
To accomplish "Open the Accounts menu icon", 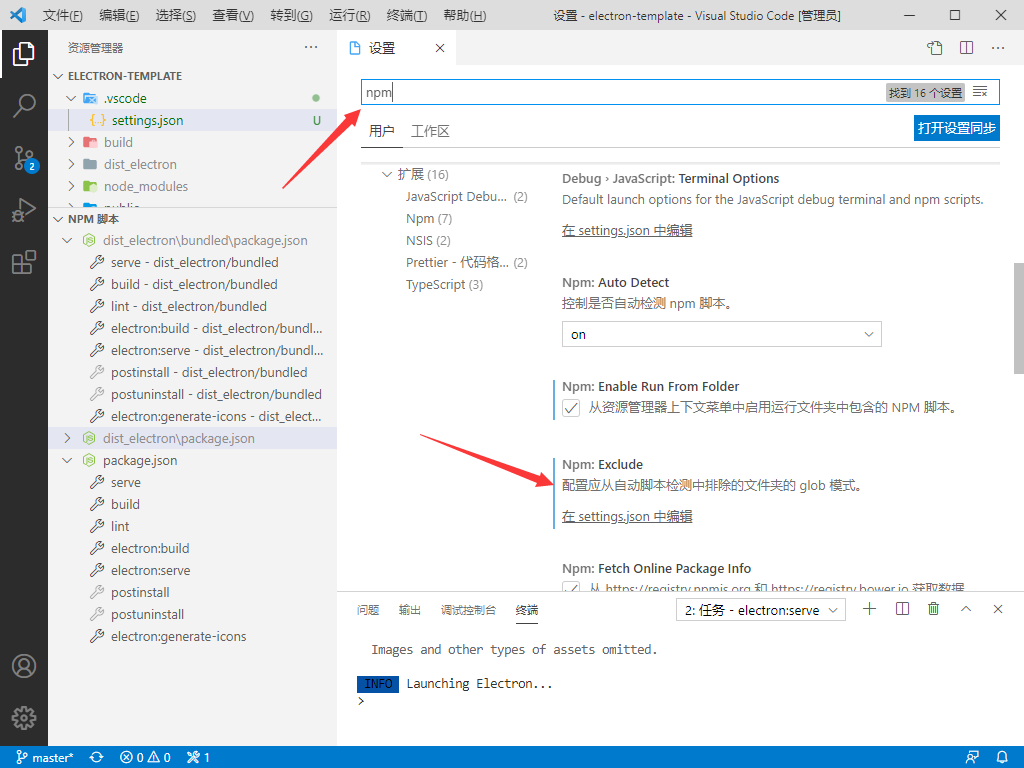I will pos(24,666).
